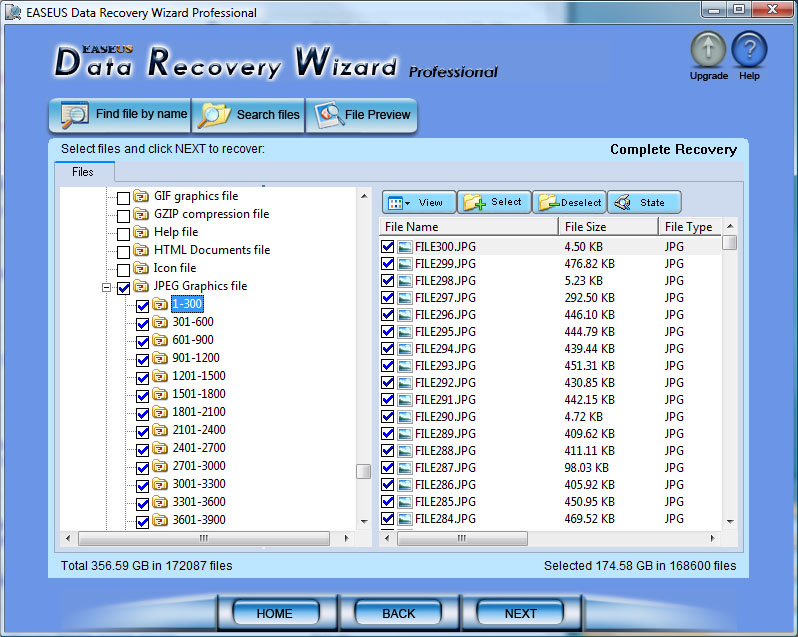Screen dimensions: 798x637
Task: Click the file list horizontal scrollbar thumb
Action: coord(462,538)
